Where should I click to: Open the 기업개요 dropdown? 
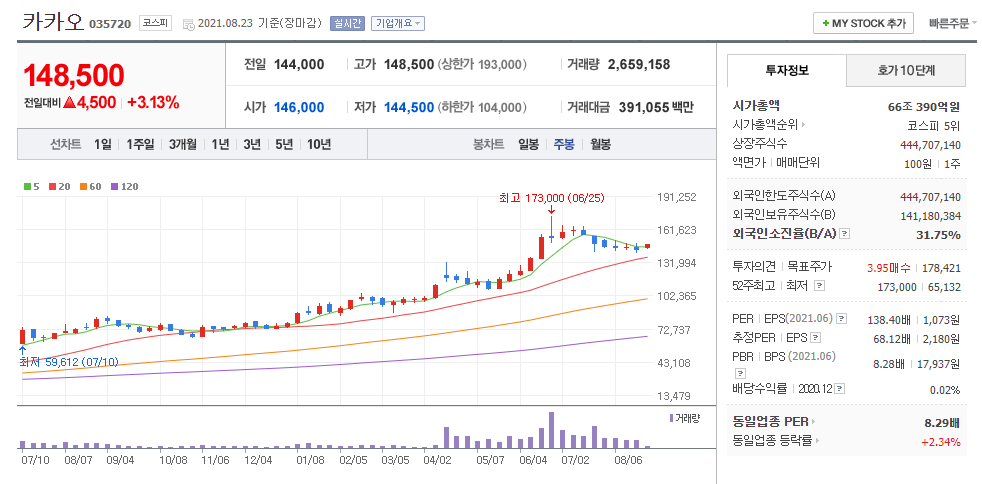[398, 24]
